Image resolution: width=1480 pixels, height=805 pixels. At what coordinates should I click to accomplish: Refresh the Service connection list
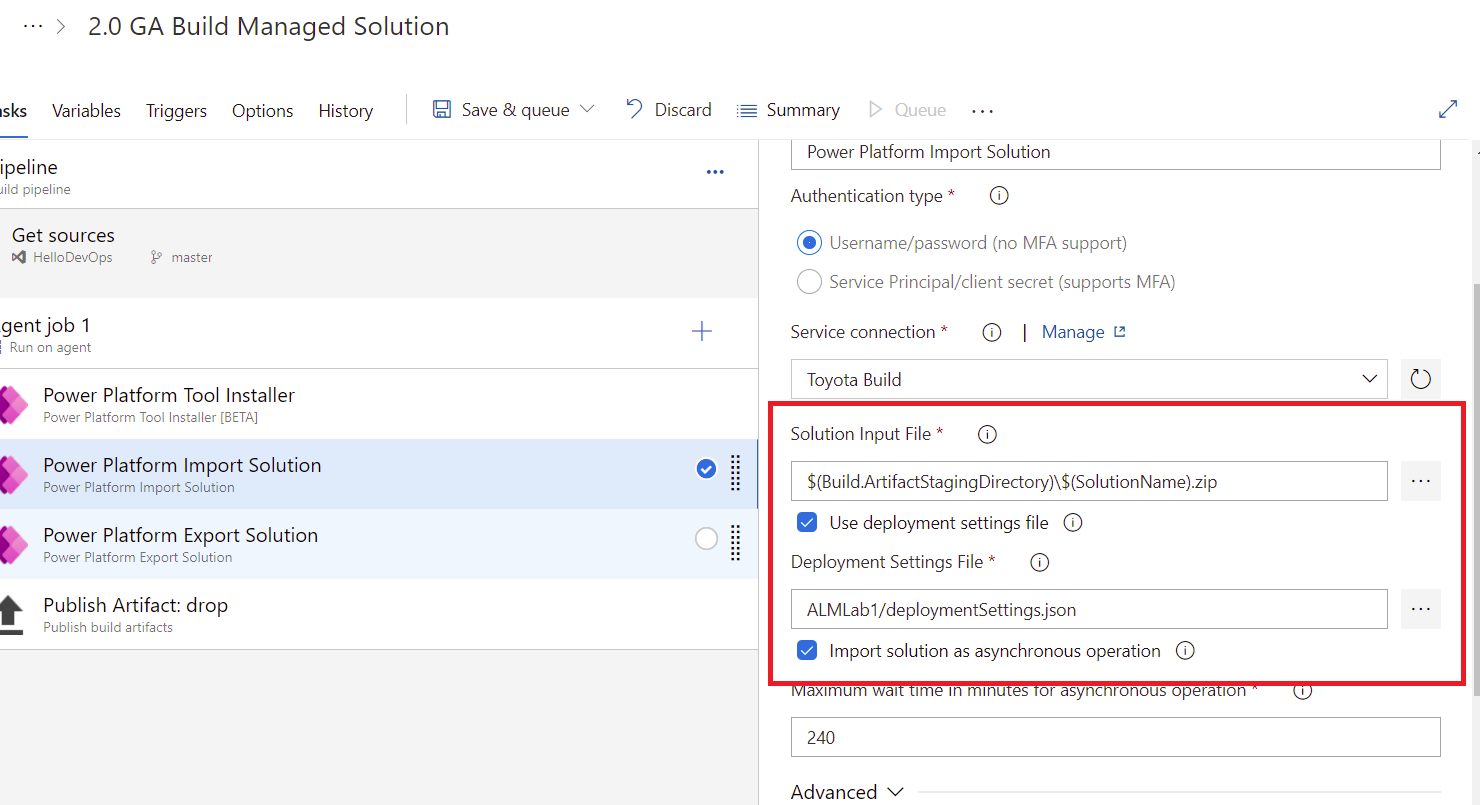[1420, 379]
